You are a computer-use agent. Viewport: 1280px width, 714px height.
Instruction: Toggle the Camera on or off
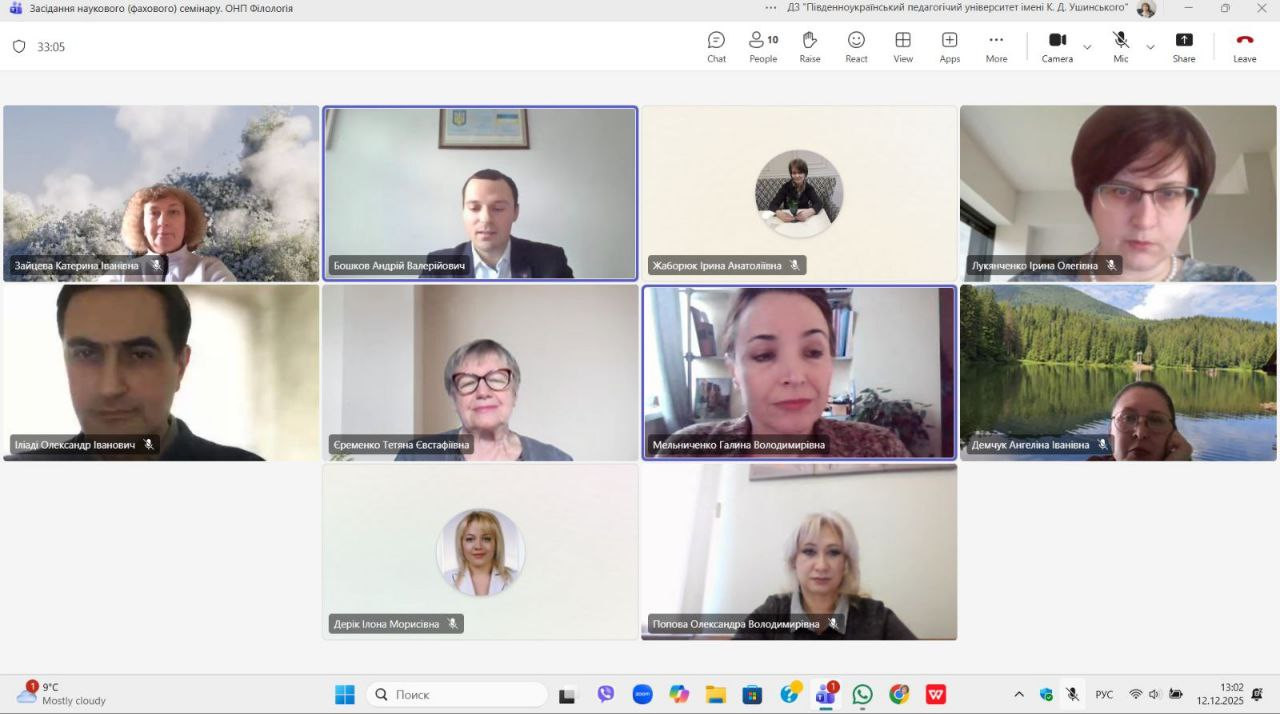pos(1057,46)
